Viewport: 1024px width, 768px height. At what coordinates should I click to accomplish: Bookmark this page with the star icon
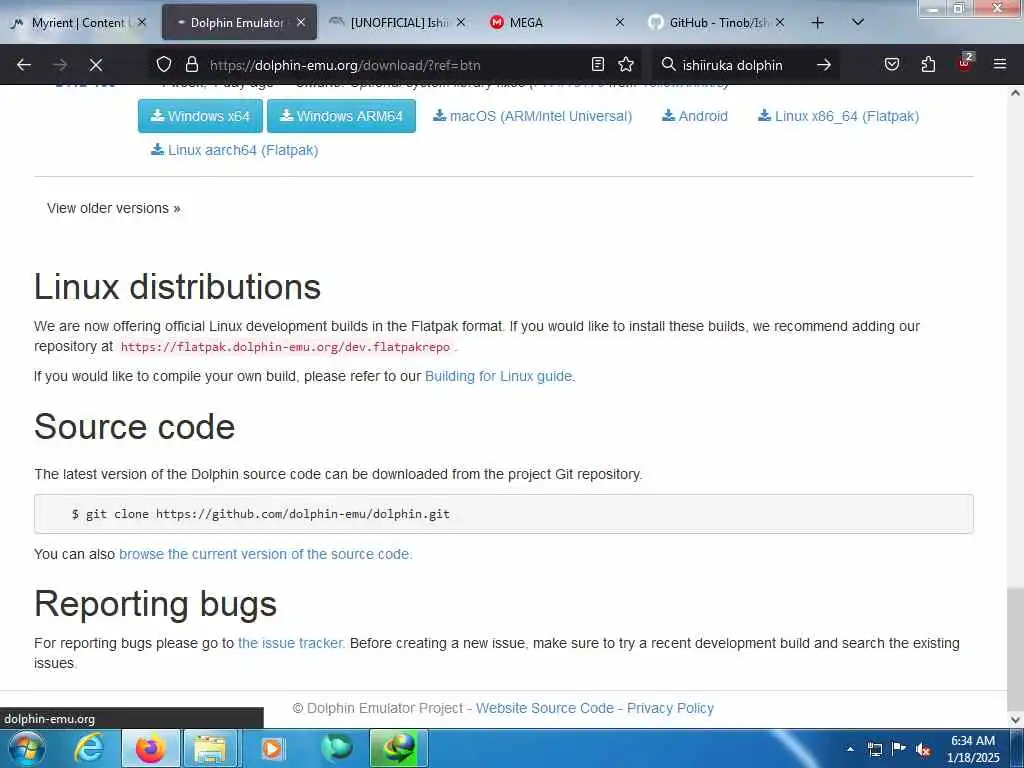click(x=626, y=64)
